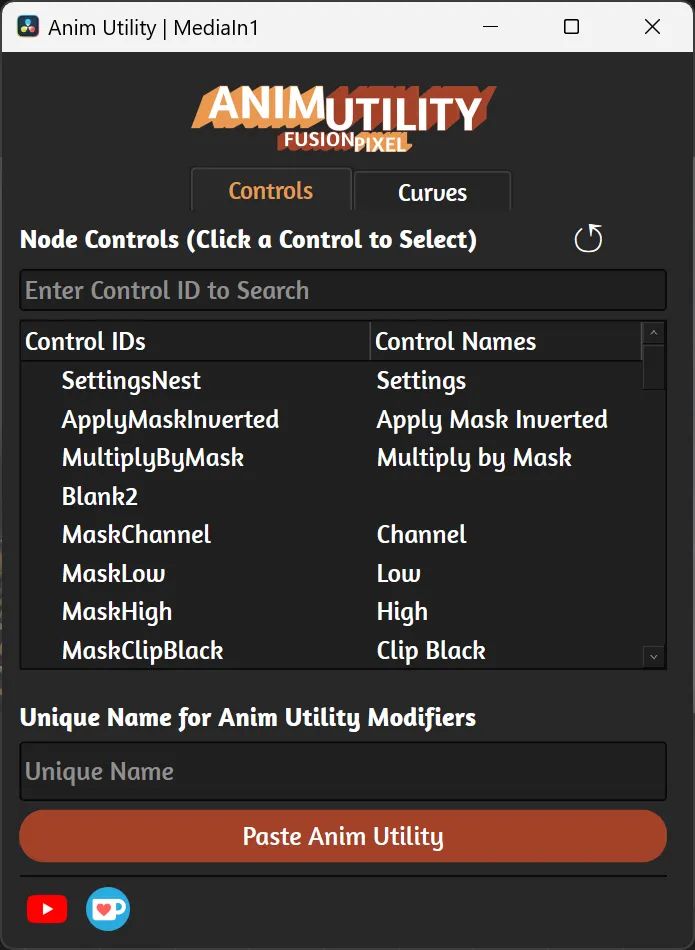Select the ApplyMaskInverted control

pos(331,419)
